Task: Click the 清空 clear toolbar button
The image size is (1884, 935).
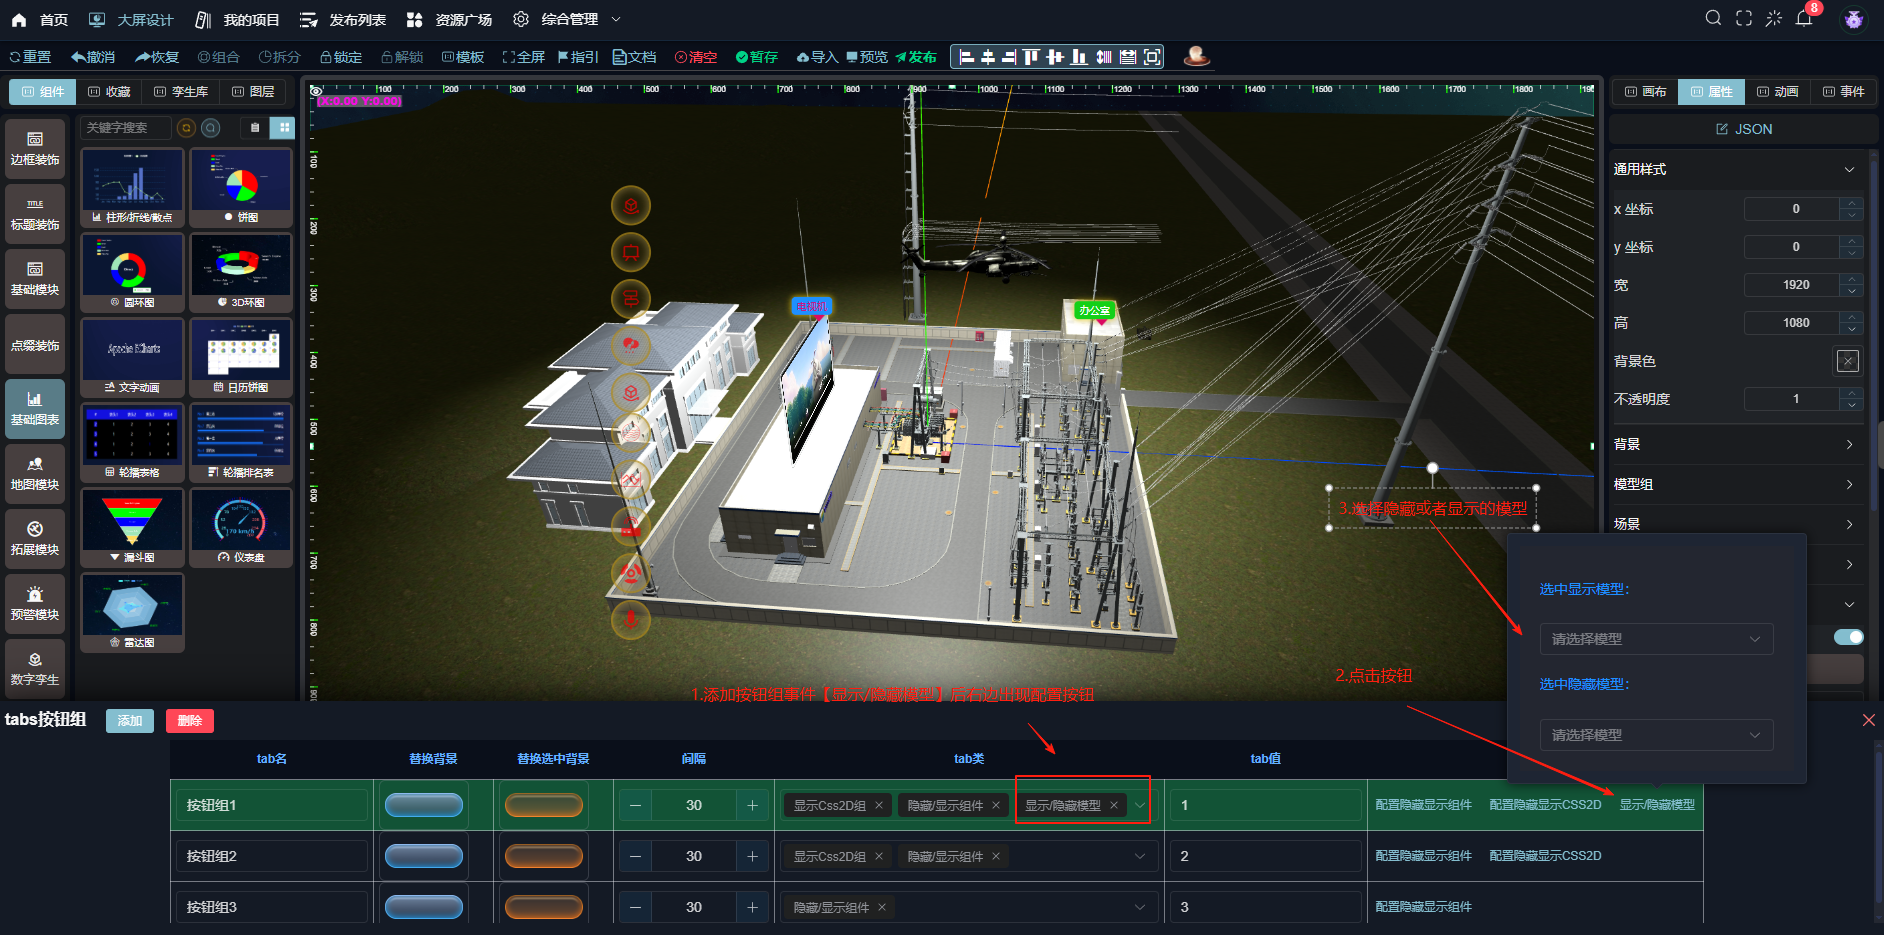Action: click(696, 57)
